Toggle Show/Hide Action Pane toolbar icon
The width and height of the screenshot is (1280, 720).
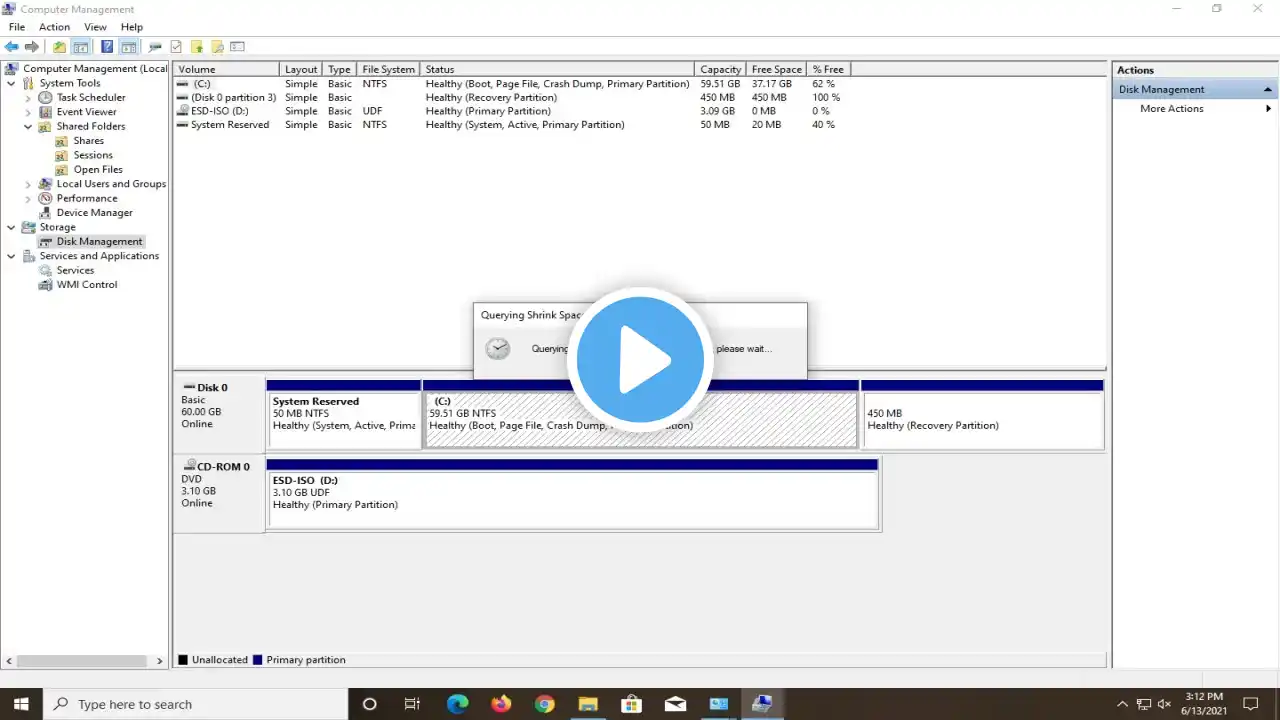pyautogui.click(x=129, y=47)
